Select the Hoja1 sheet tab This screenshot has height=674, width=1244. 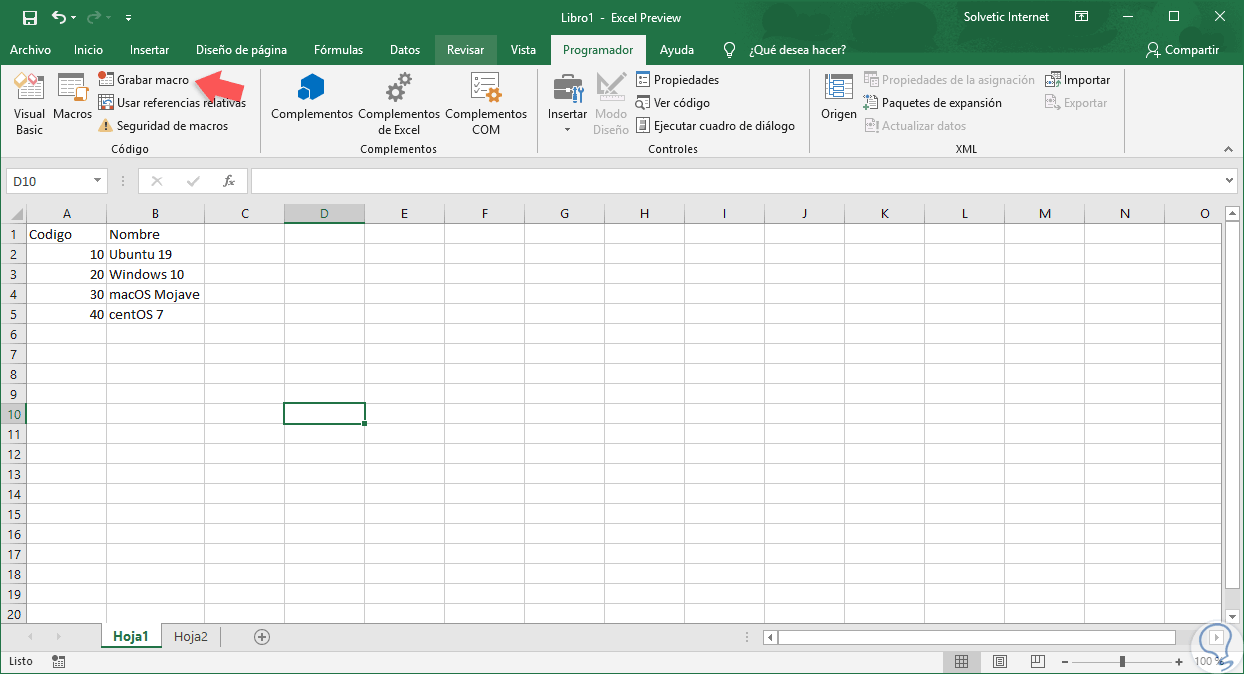point(131,636)
